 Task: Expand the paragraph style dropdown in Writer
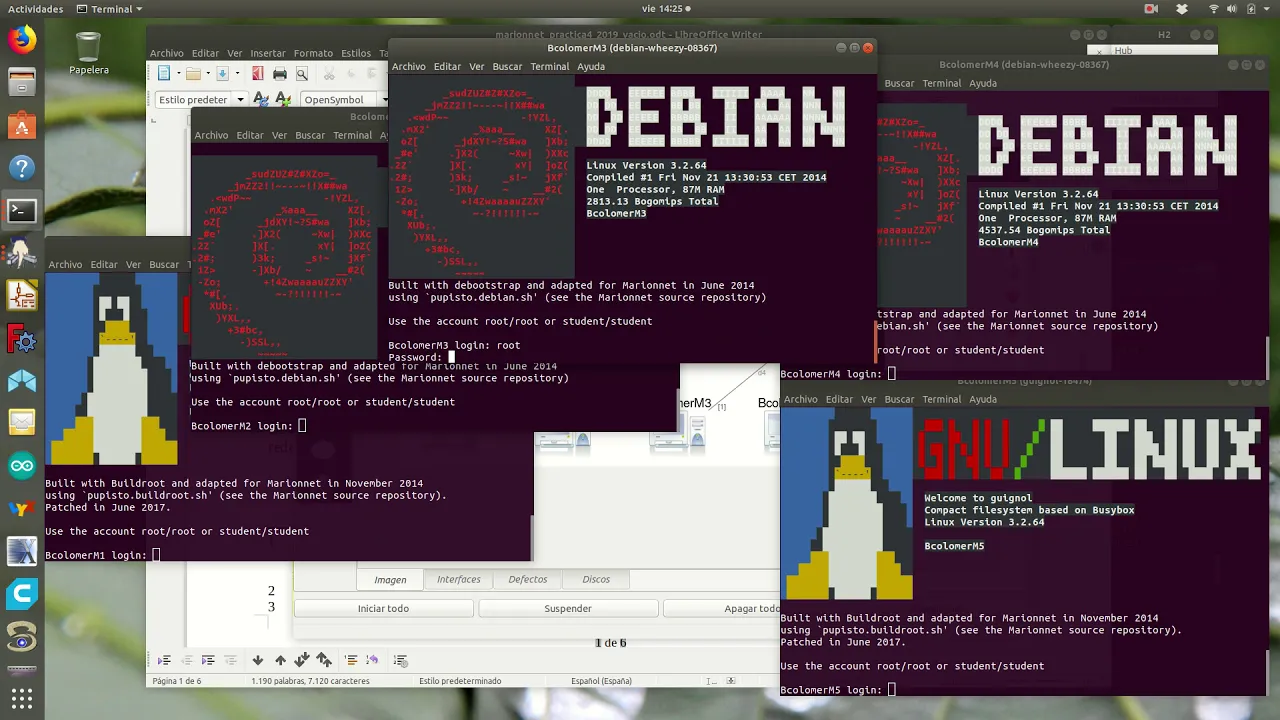[x=240, y=100]
